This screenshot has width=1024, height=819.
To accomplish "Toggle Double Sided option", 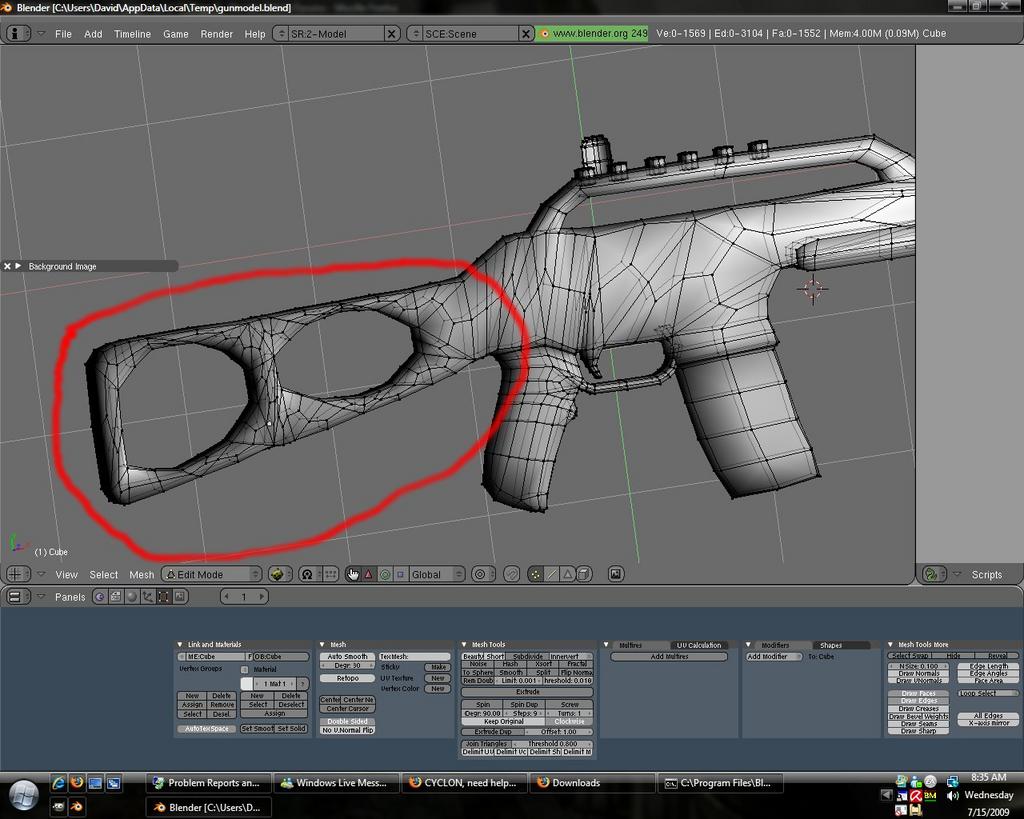I will click(x=347, y=721).
